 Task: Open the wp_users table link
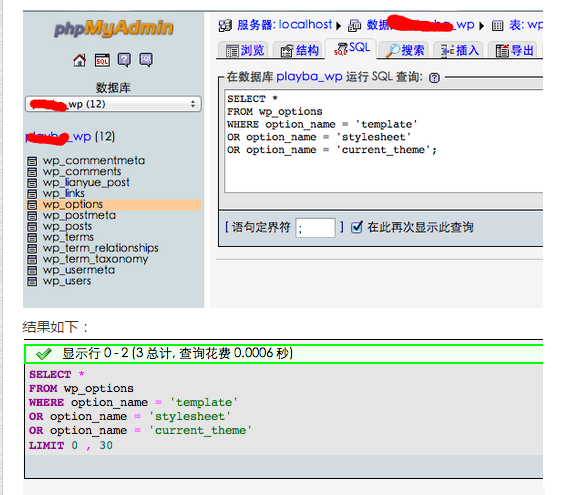(67, 281)
